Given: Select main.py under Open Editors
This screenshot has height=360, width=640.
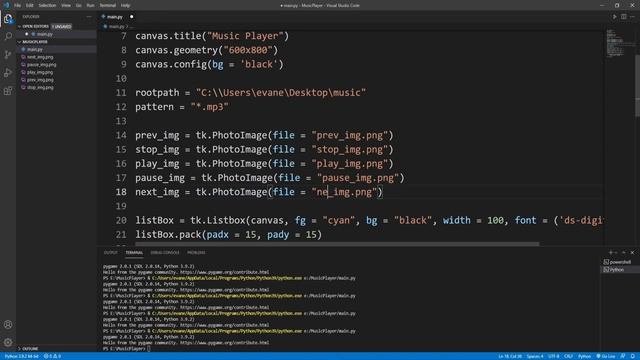Looking at the screenshot, I should pyautogui.click(x=56, y=34).
